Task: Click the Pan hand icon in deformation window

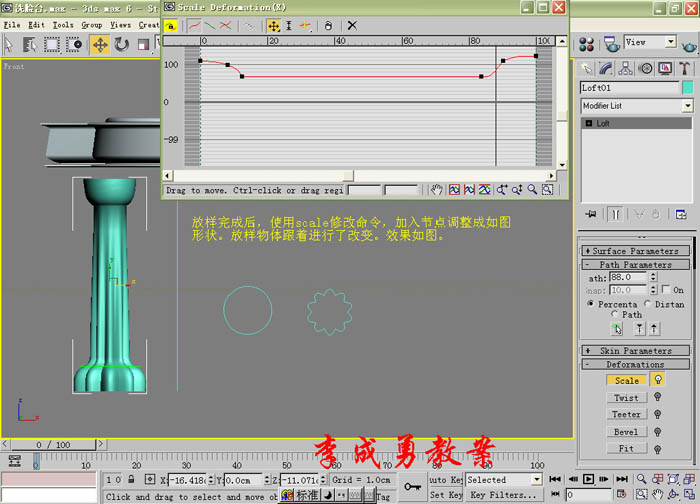Action: tap(437, 190)
